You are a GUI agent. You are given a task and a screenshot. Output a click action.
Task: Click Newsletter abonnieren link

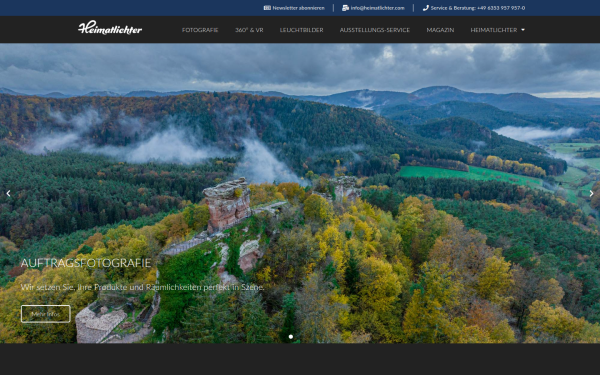coord(298,8)
